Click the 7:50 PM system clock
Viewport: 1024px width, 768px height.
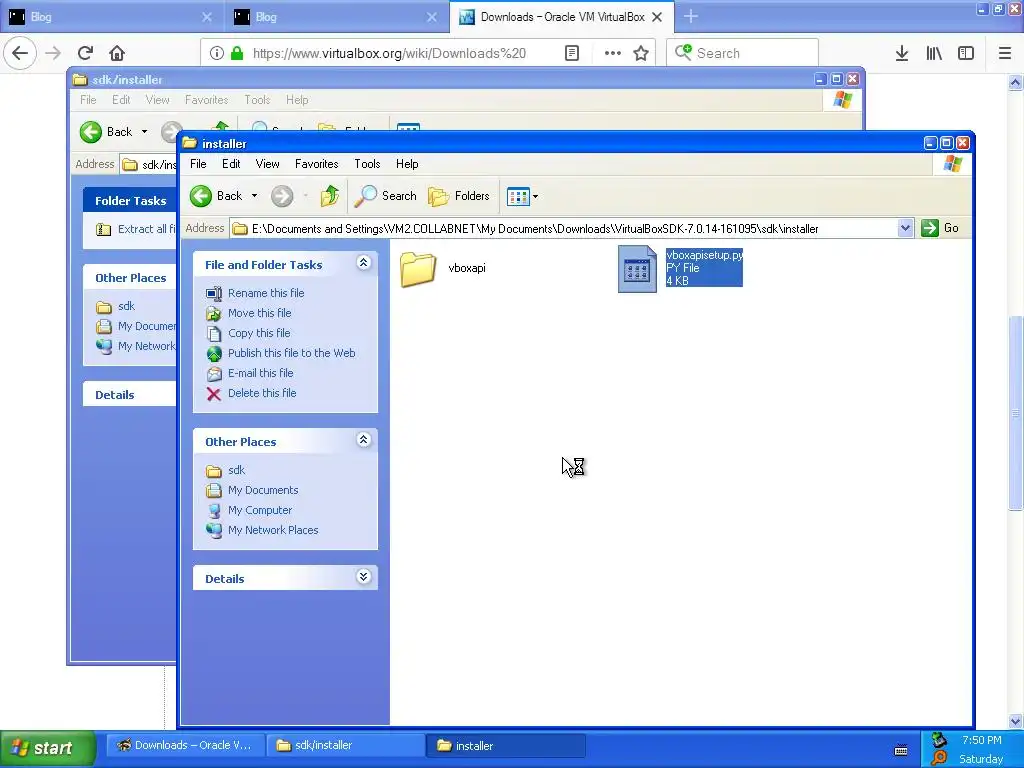[x=982, y=741]
